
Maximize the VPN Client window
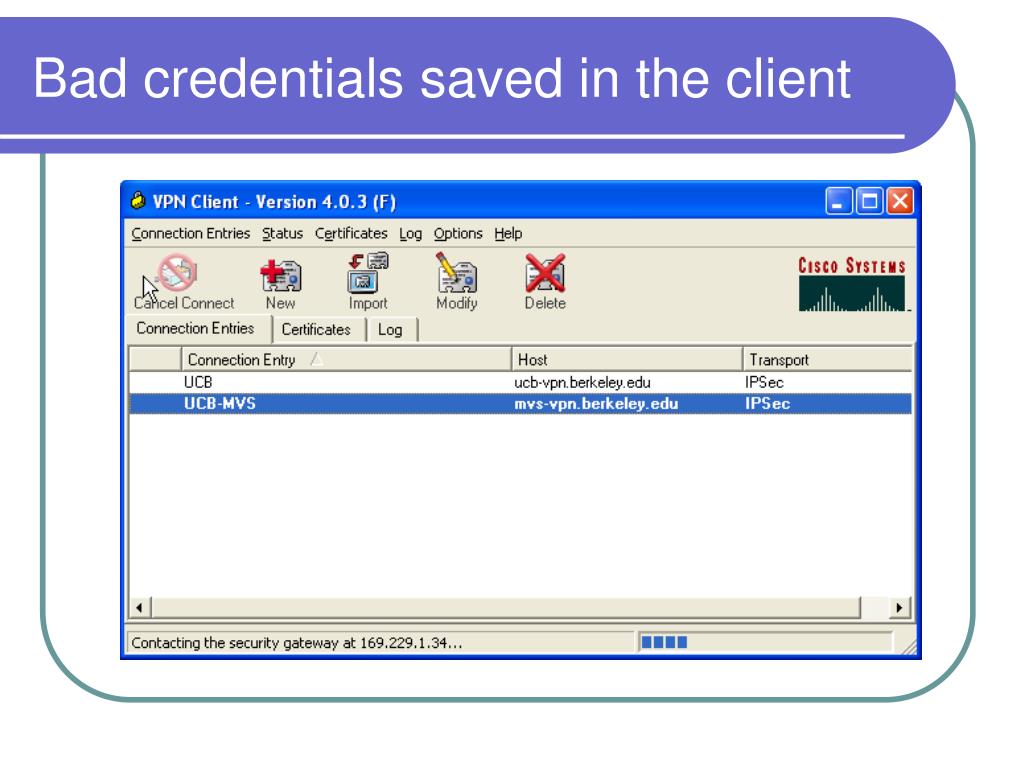[870, 201]
